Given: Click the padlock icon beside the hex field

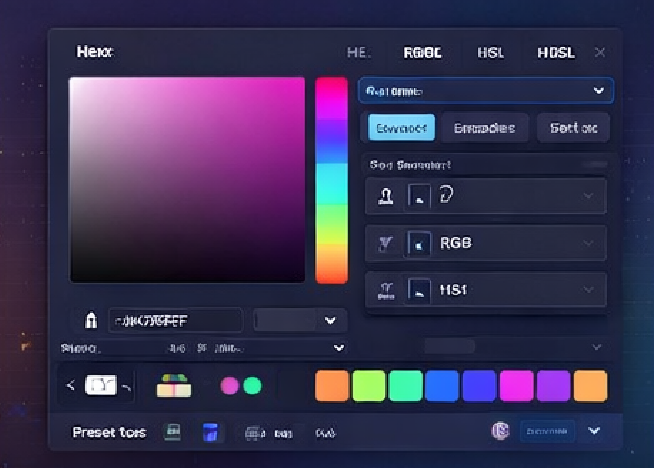Looking at the screenshot, I should 91,320.
